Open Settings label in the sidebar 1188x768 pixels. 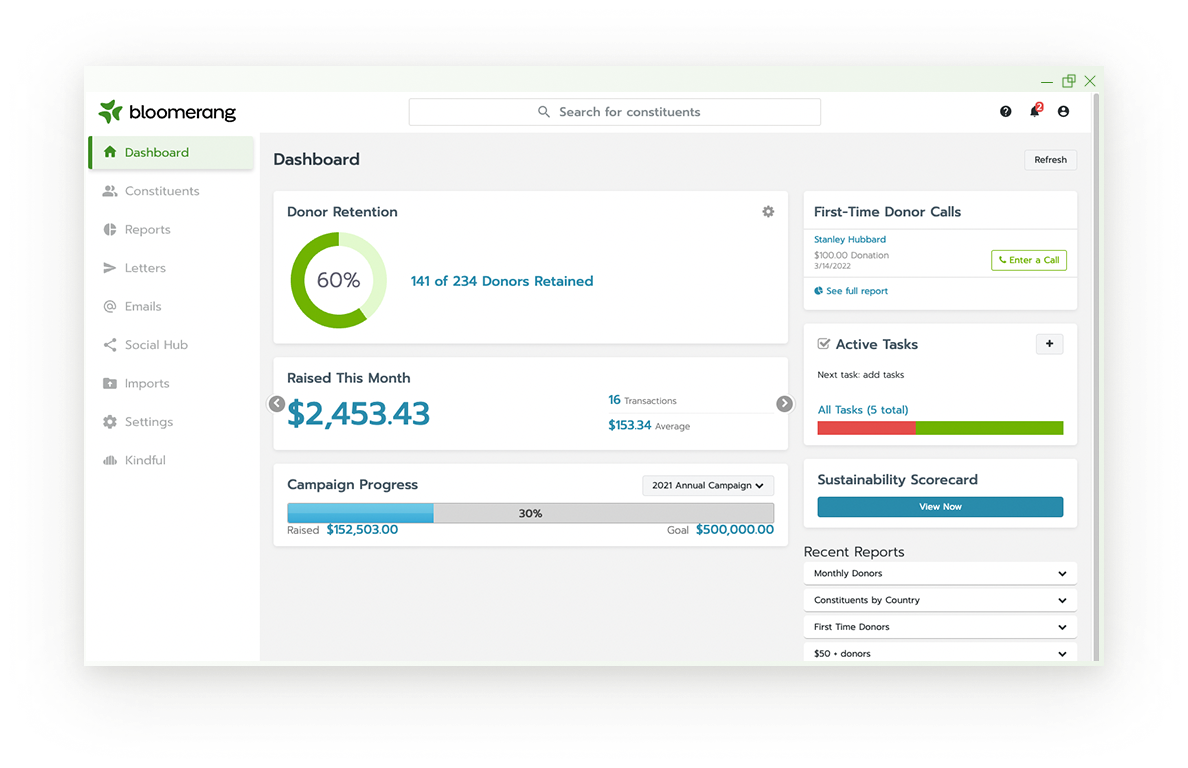[x=148, y=422]
